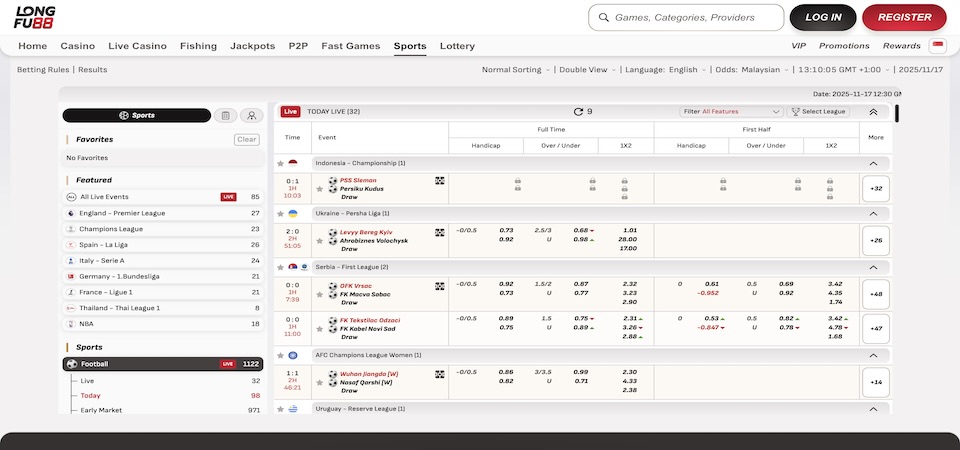Click the REGISTER button
This screenshot has width=960, height=450.
click(x=904, y=18)
